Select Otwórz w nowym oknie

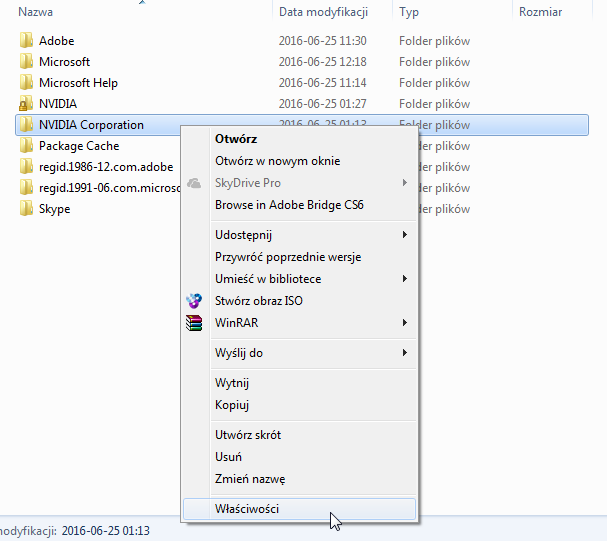tap(300, 161)
